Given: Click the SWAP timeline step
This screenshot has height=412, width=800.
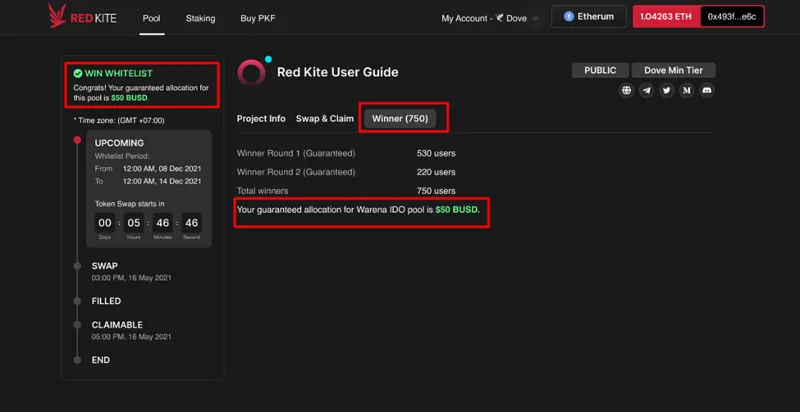Looking at the screenshot, I should (x=105, y=266).
